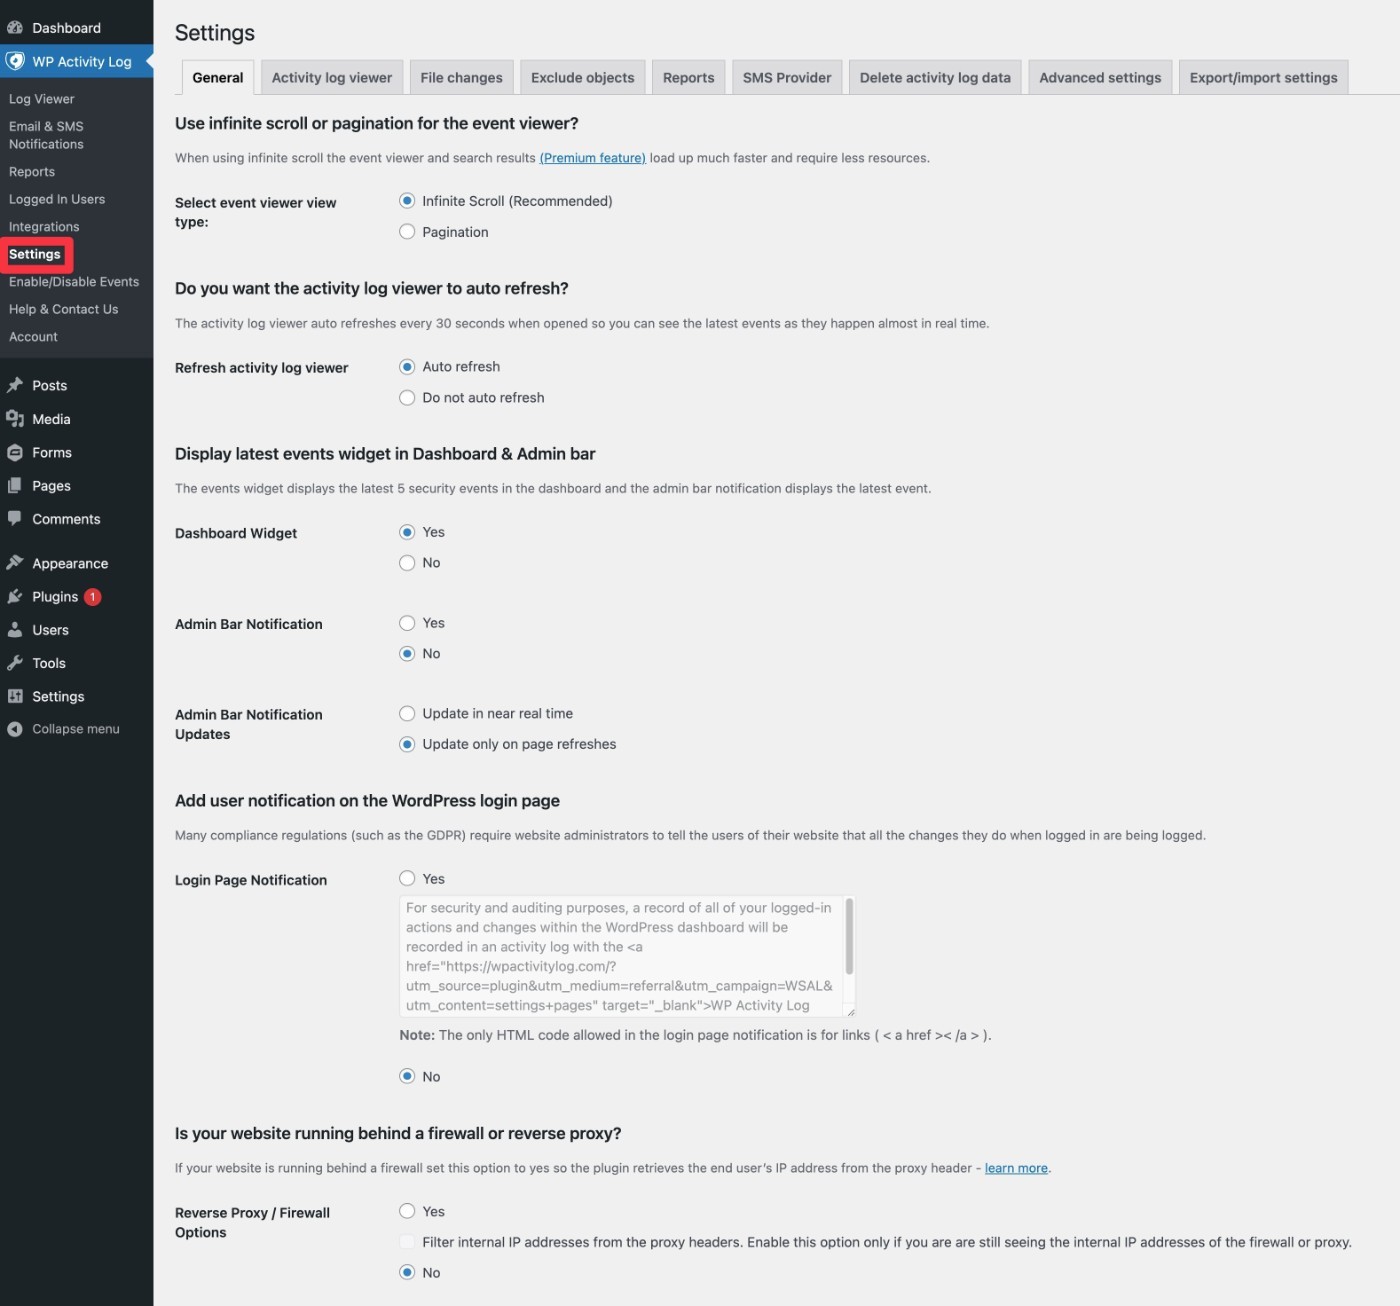
Task: Open Delete activity log data tab
Action: [x=935, y=78]
